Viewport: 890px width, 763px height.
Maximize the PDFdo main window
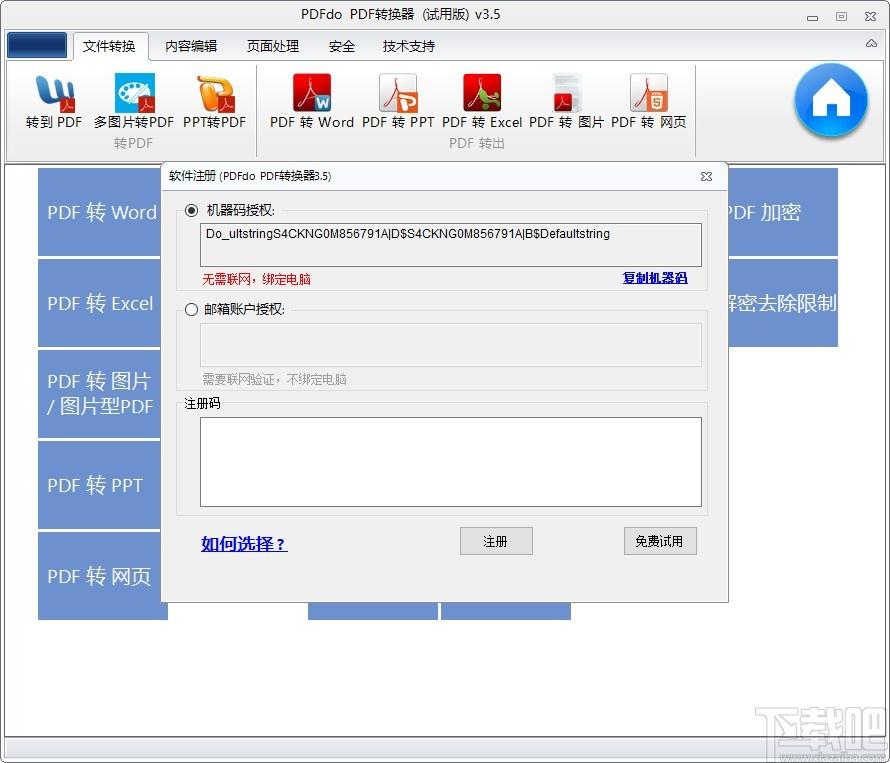(841, 16)
